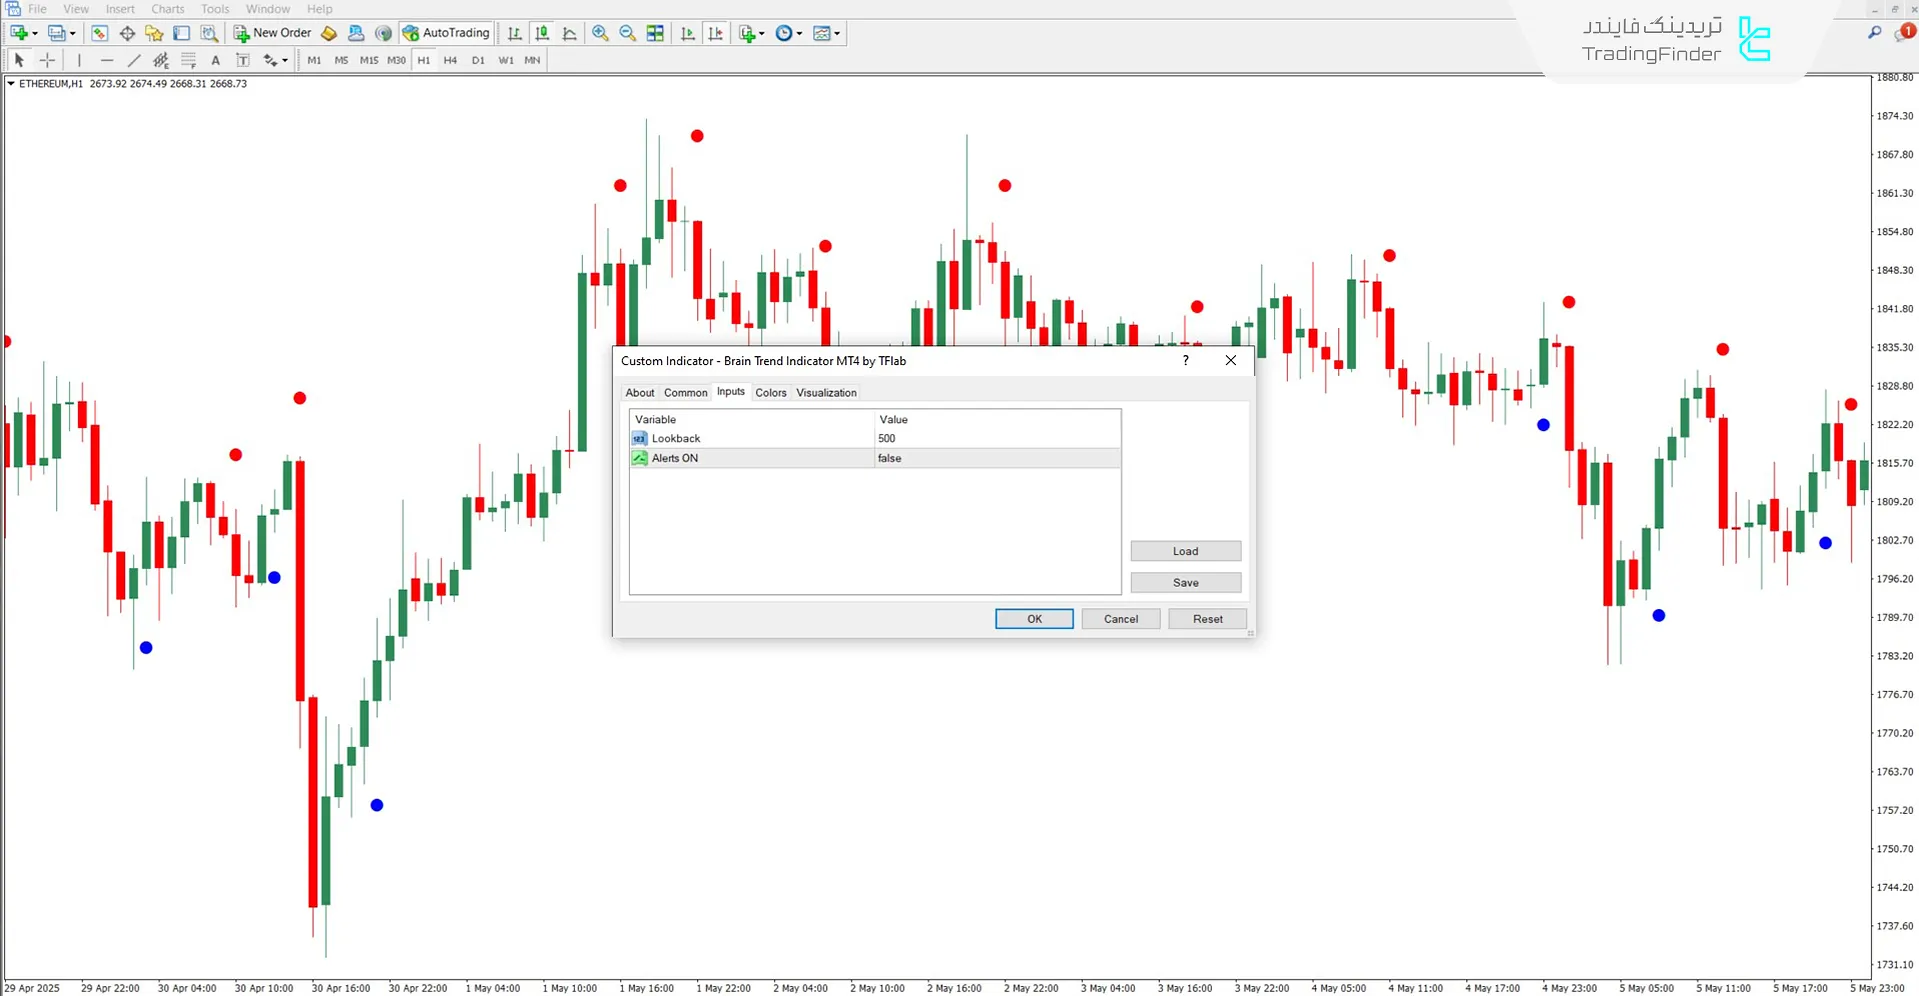The height and width of the screenshot is (996, 1919).
Task: Expand the arrows objects dropdown
Action: click(285, 61)
